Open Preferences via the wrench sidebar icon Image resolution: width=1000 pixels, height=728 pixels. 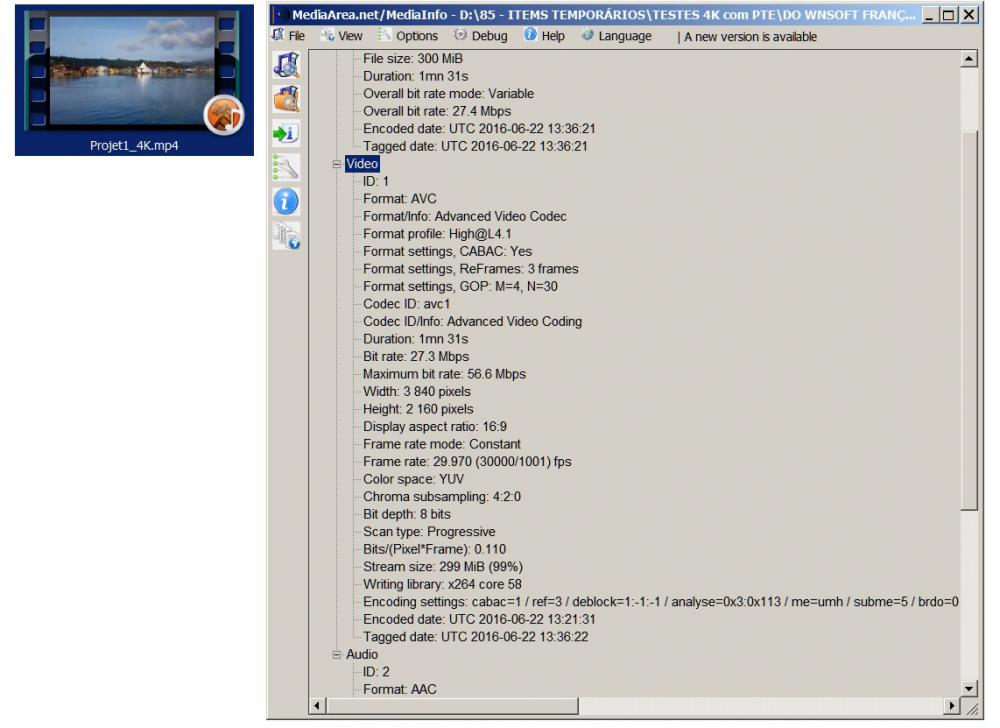click(286, 167)
